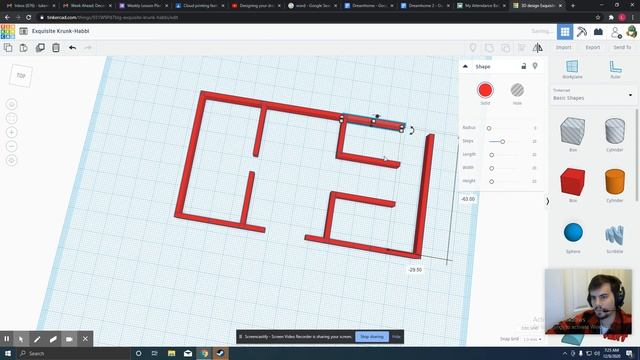This screenshot has width=640, height=360.
Task: Switch to the My Attendance browser tab
Action: point(480,6)
